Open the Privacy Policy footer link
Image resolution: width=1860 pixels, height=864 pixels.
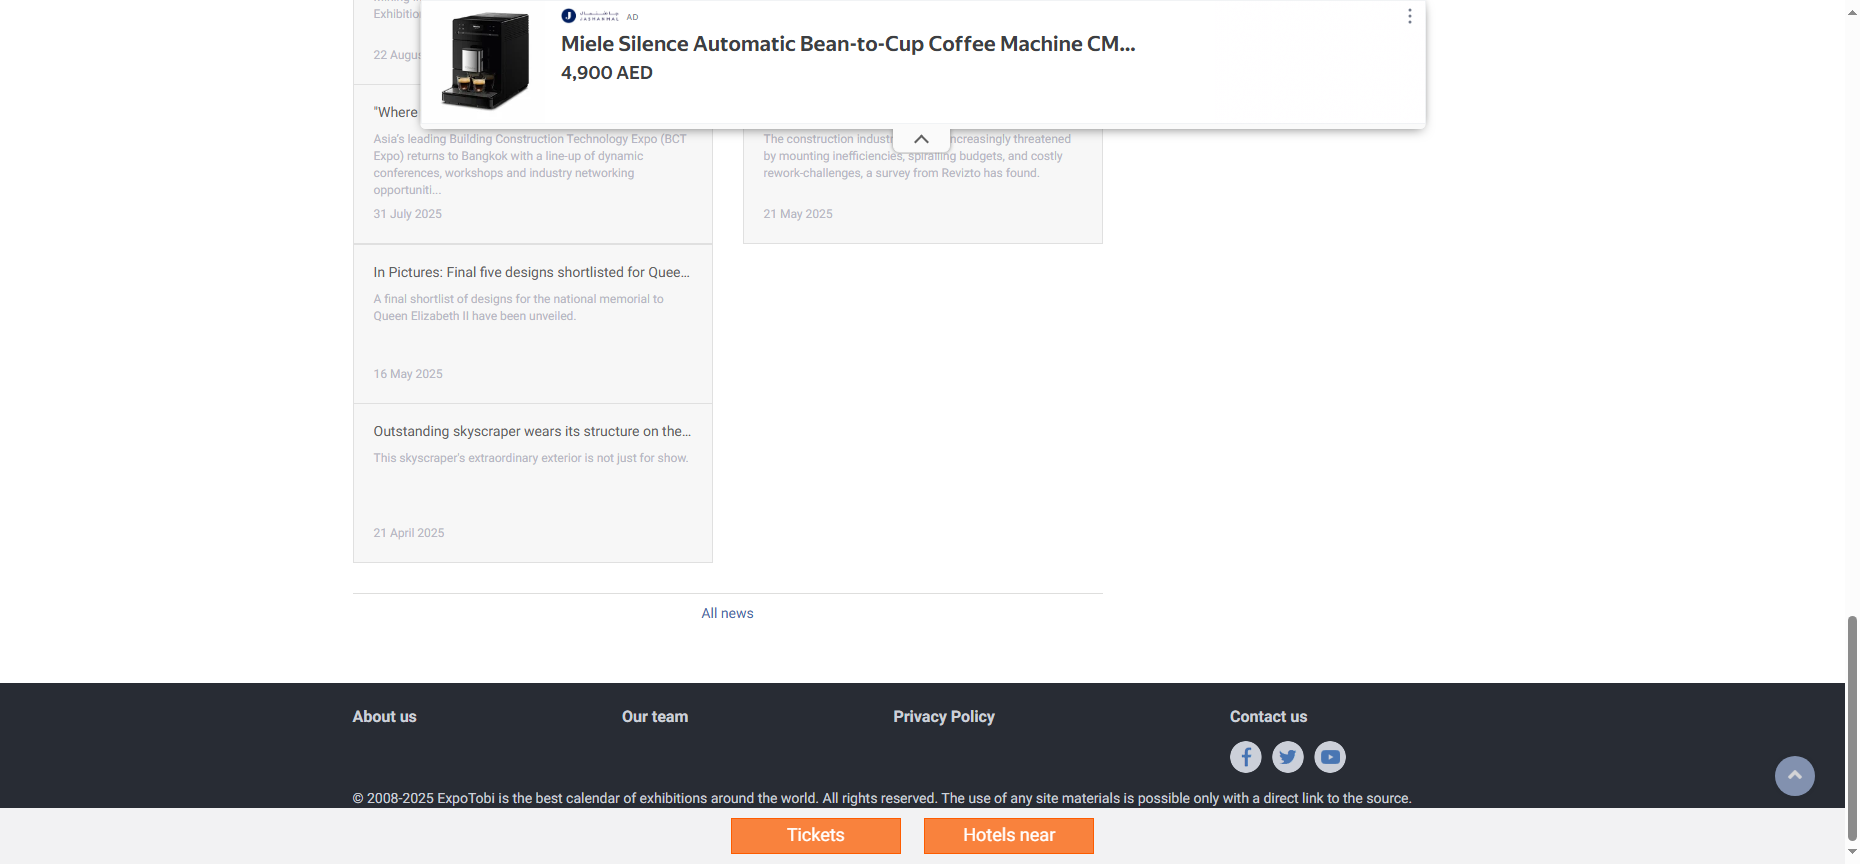pyautogui.click(x=943, y=717)
